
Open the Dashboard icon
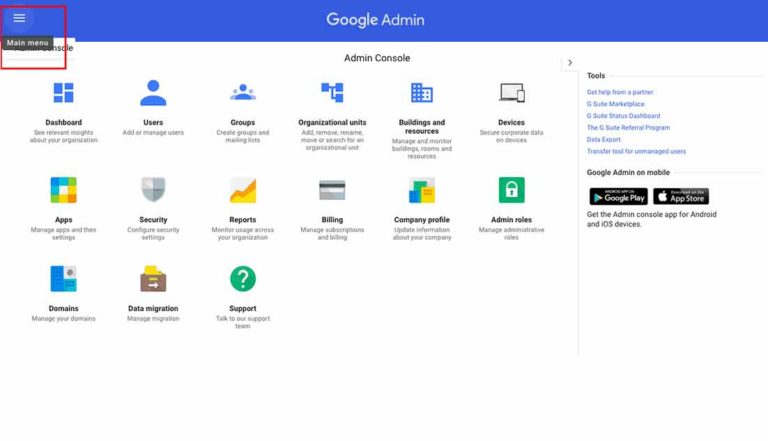(x=64, y=93)
